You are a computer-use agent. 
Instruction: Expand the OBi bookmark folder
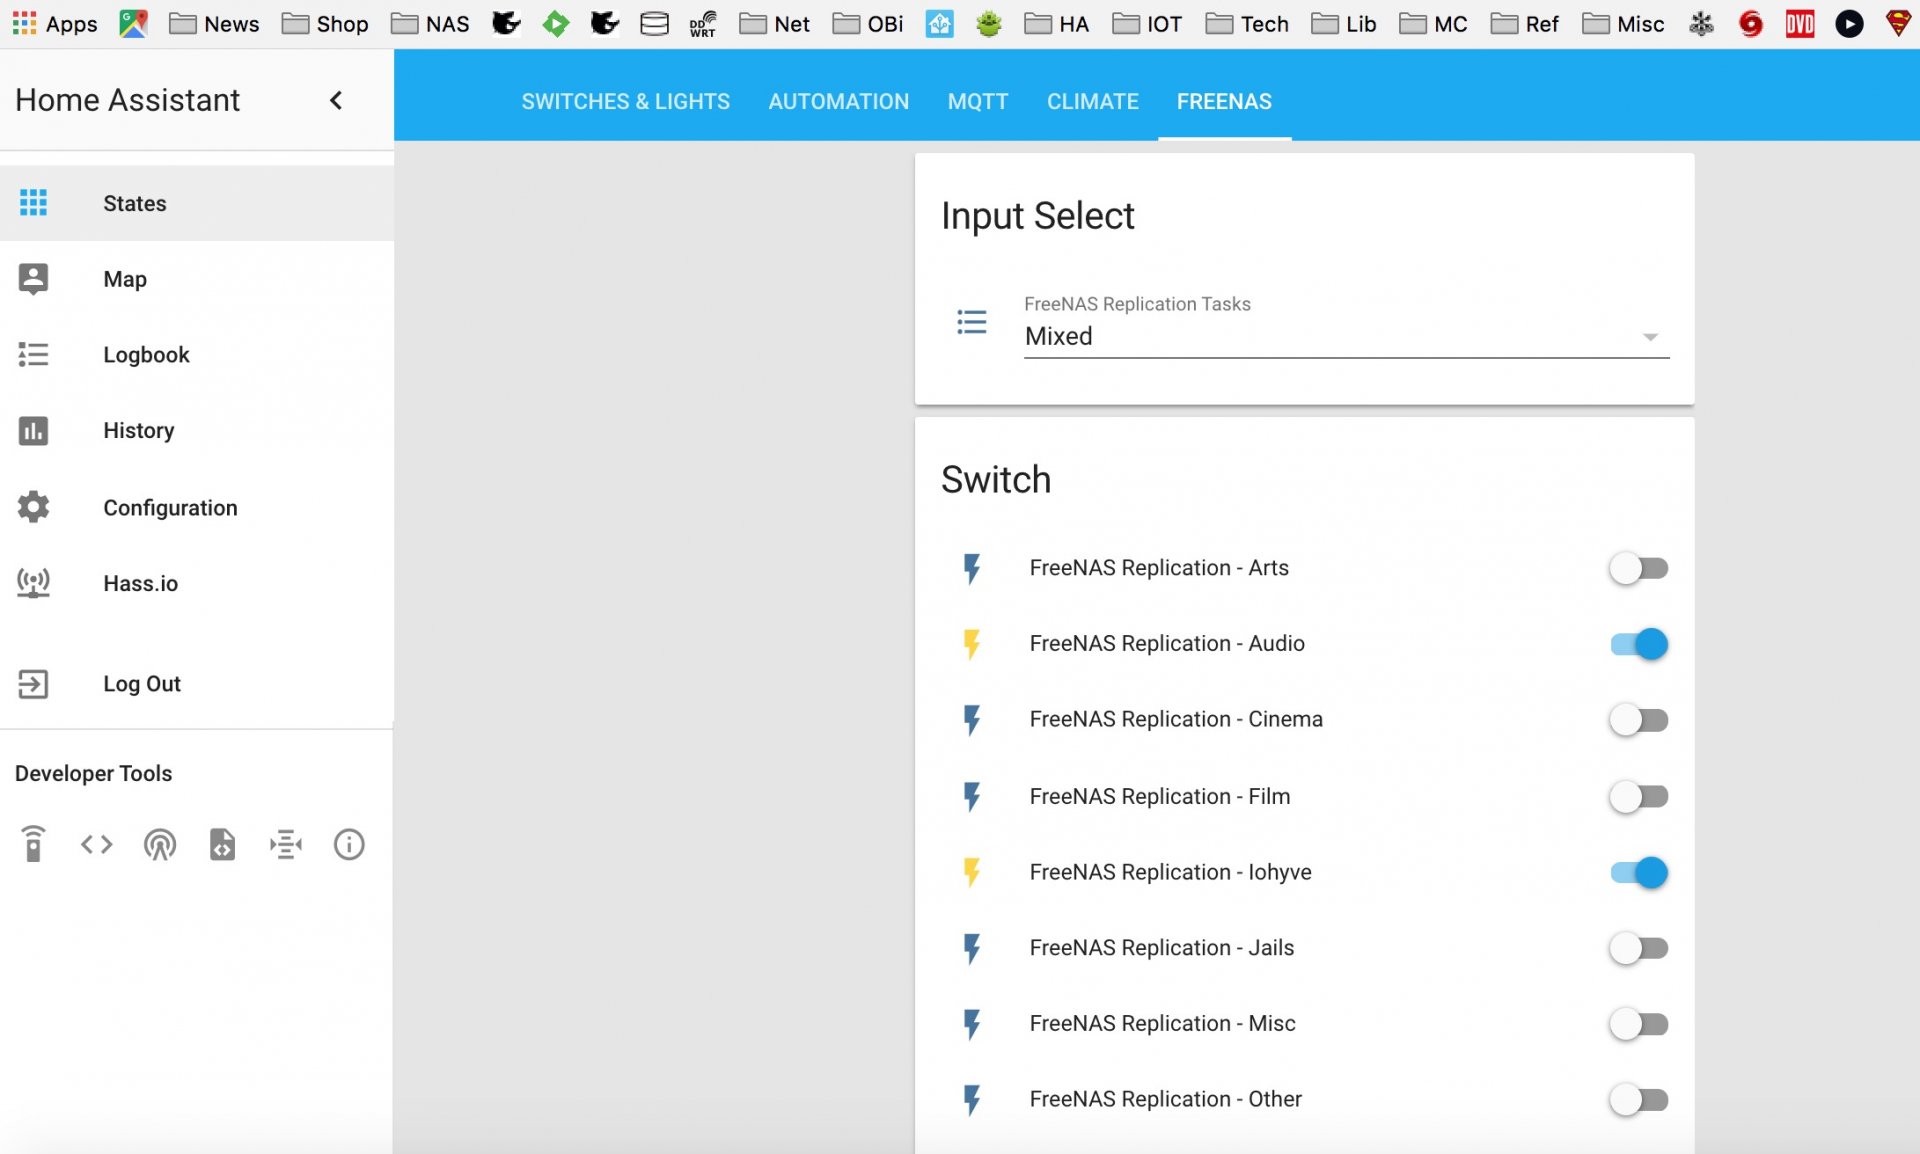coord(867,23)
